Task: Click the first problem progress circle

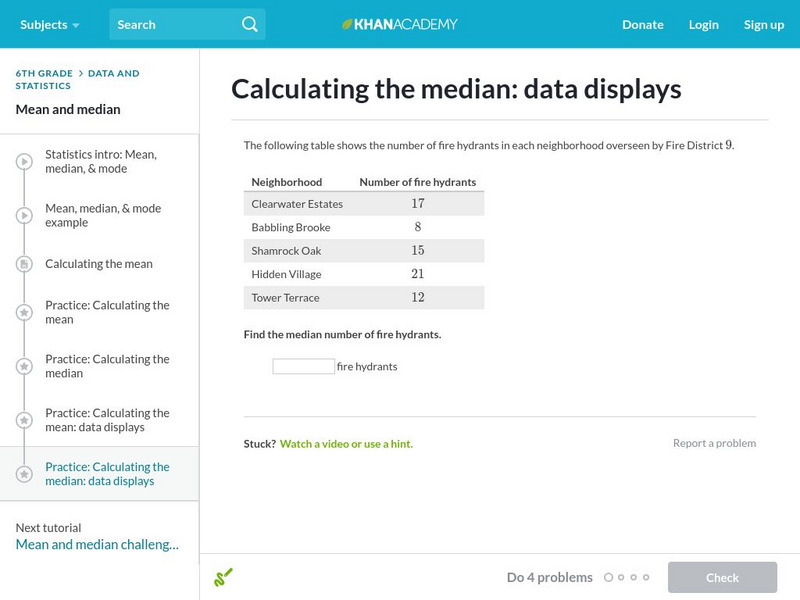Action: click(x=608, y=577)
